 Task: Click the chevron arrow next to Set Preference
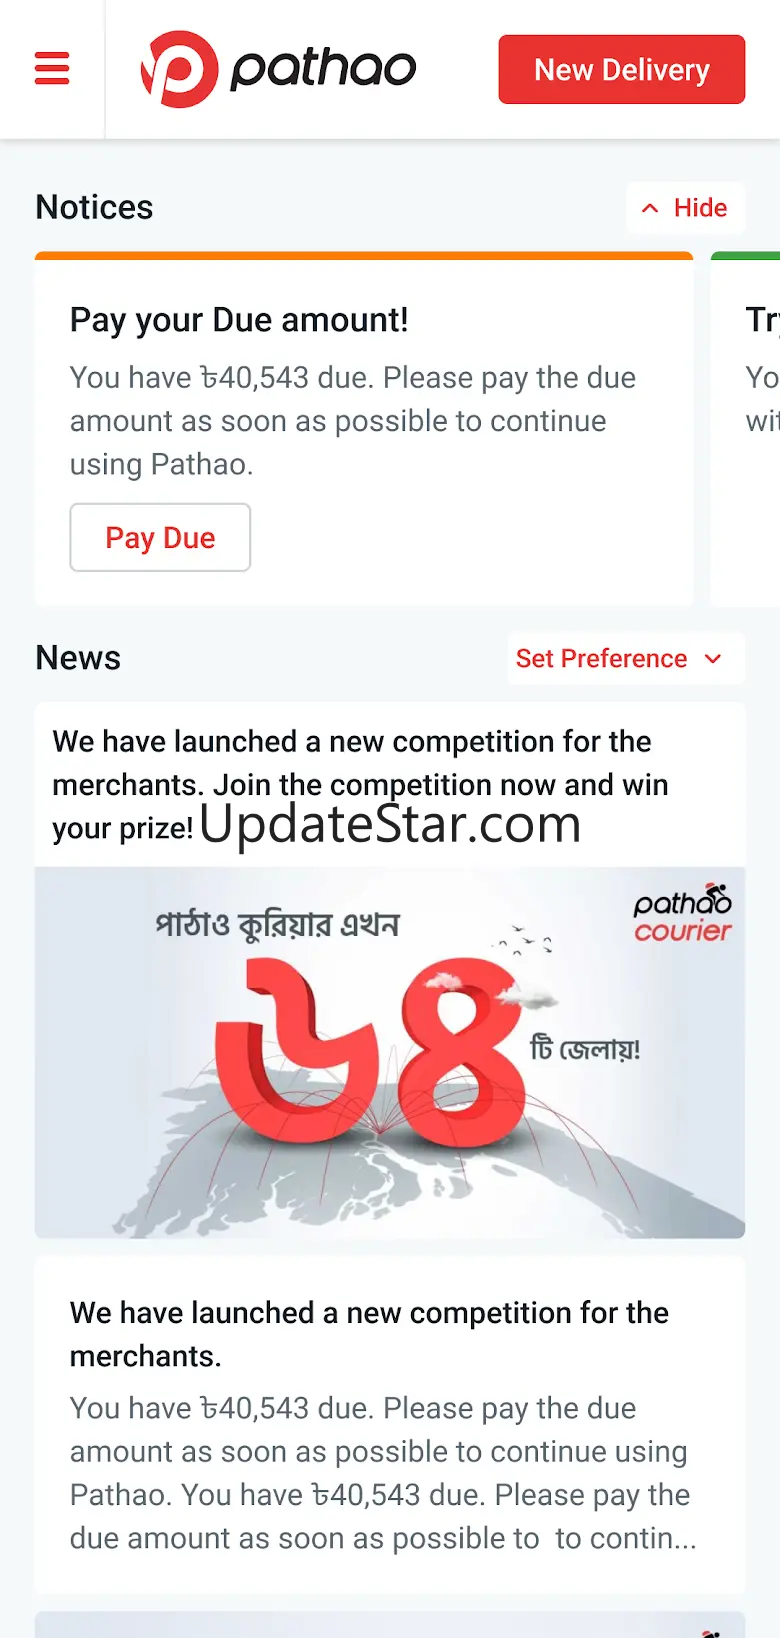coord(713,659)
